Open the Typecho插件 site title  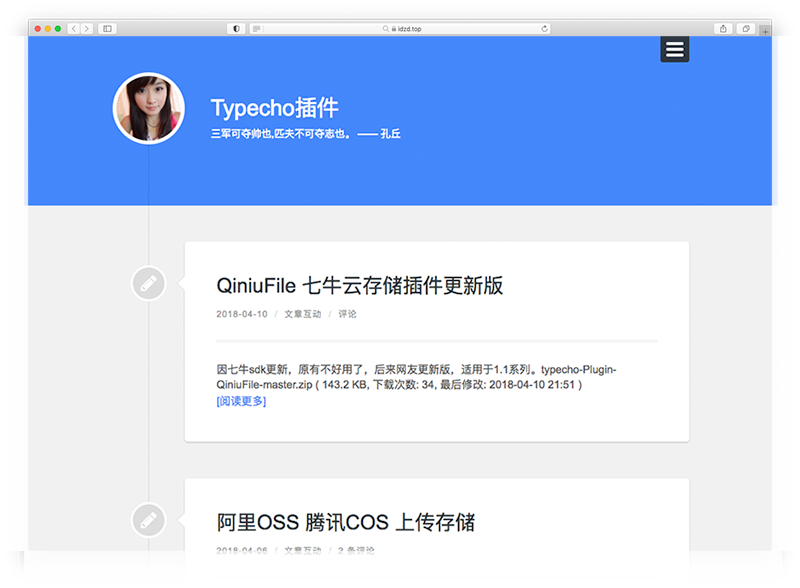[274, 108]
